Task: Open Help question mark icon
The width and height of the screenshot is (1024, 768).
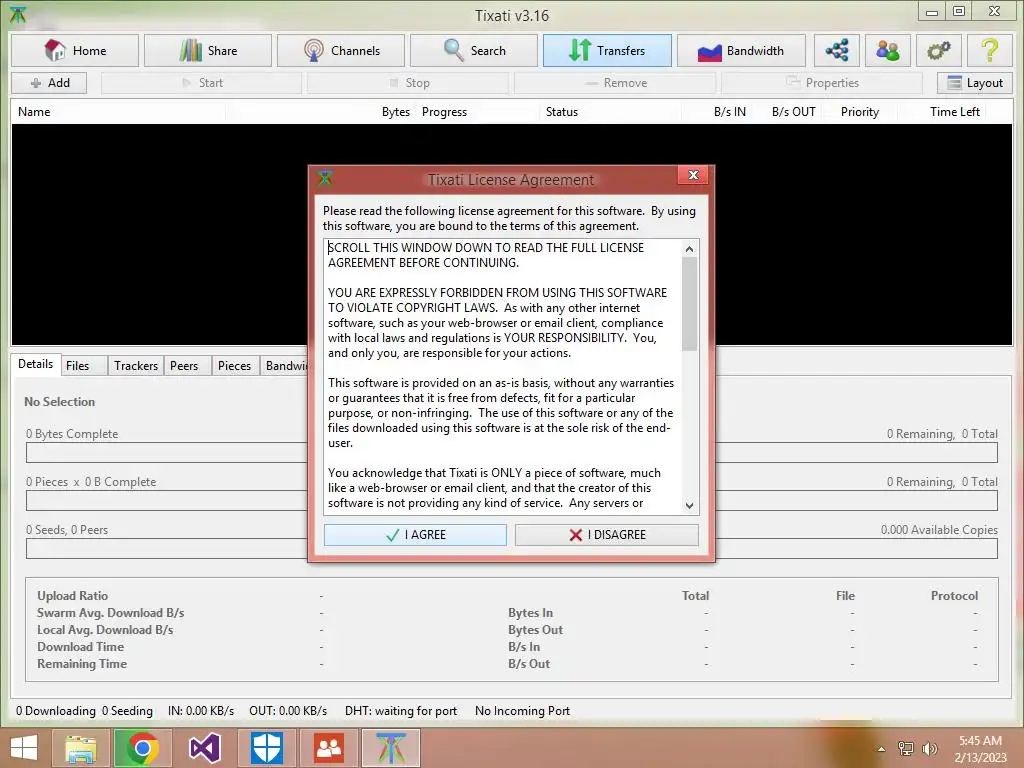Action: tap(990, 50)
